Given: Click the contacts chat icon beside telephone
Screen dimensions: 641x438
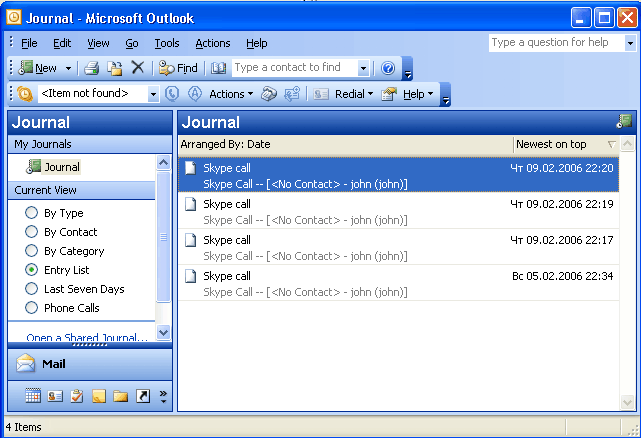Looking at the screenshot, I should click(292, 94).
